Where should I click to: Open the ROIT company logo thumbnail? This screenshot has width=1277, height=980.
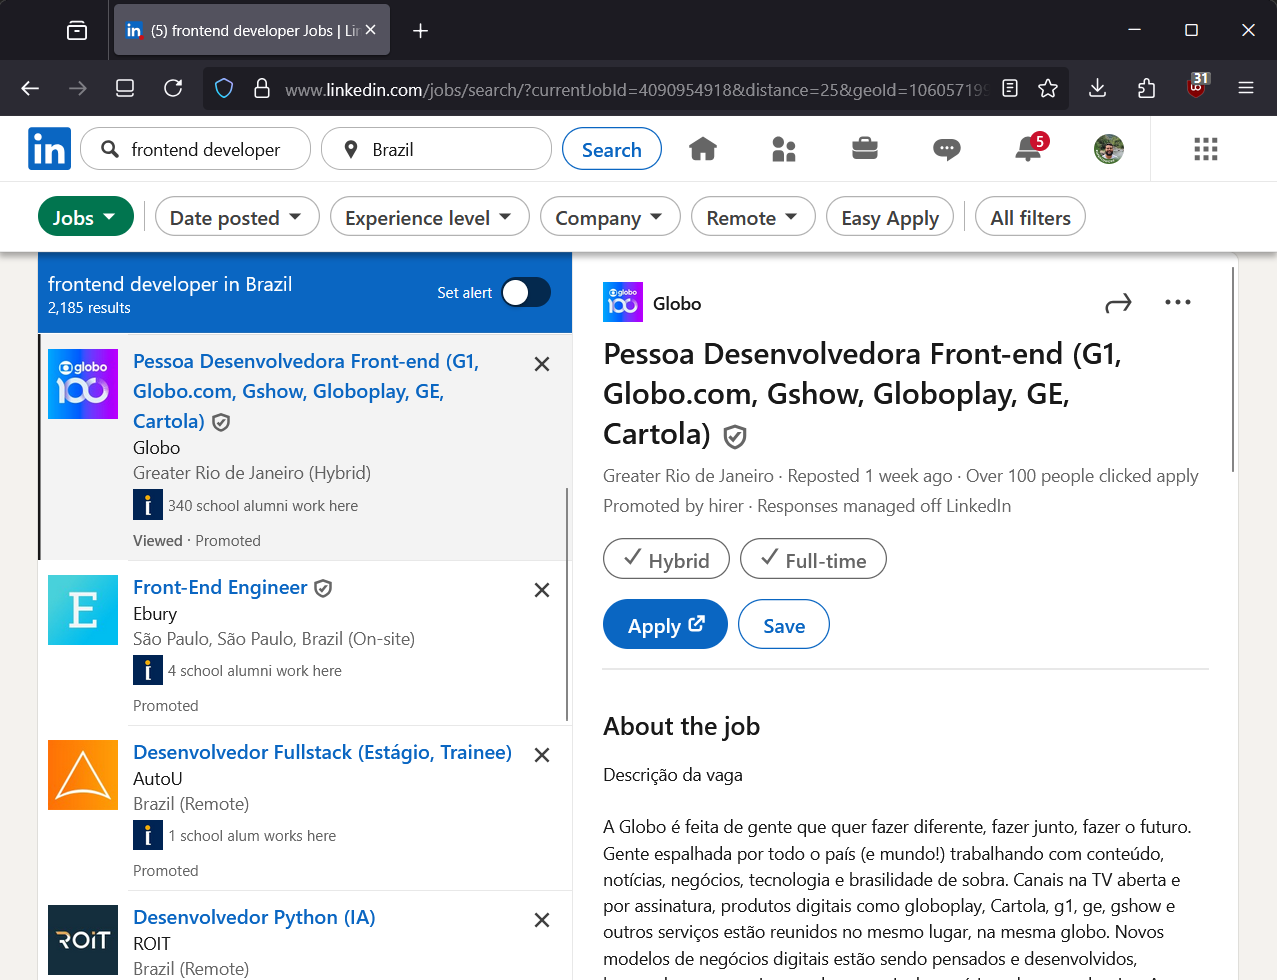click(83, 940)
